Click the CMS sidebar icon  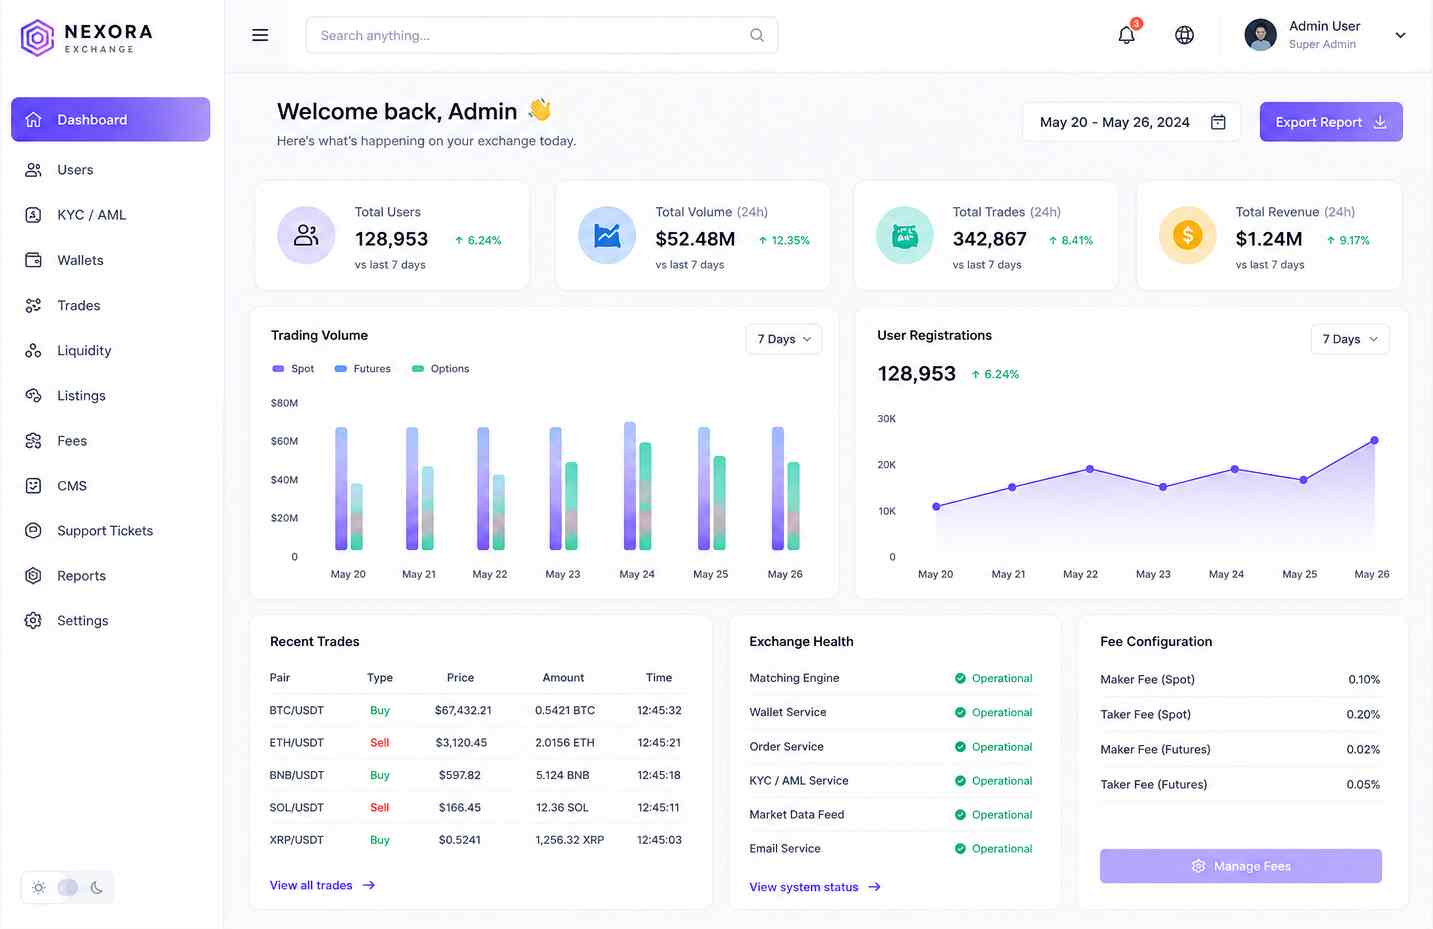[x=33, y=485]
